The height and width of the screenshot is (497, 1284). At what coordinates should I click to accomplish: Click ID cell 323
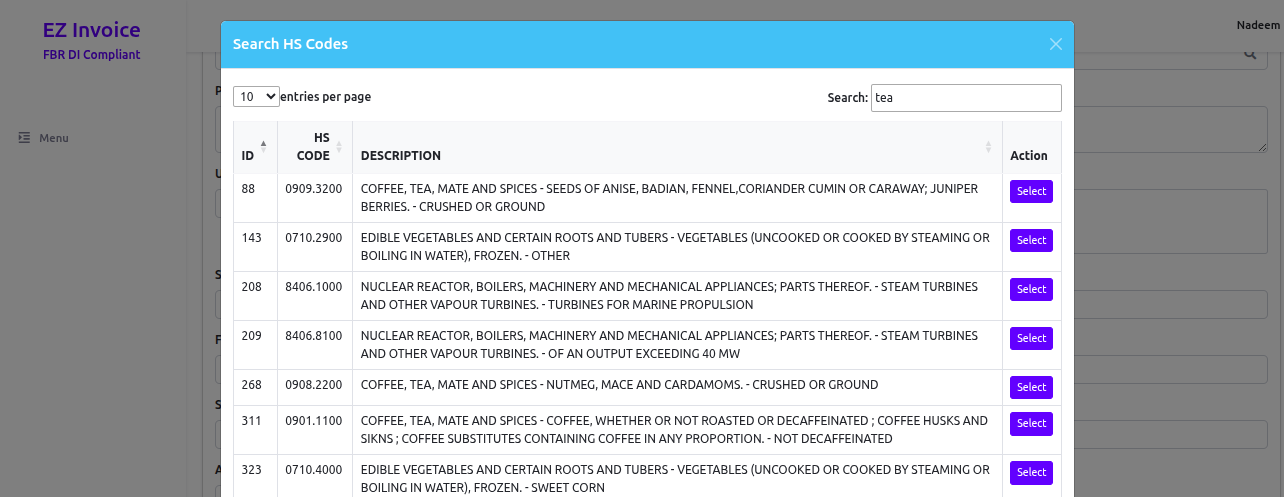(x=255, y=476)
